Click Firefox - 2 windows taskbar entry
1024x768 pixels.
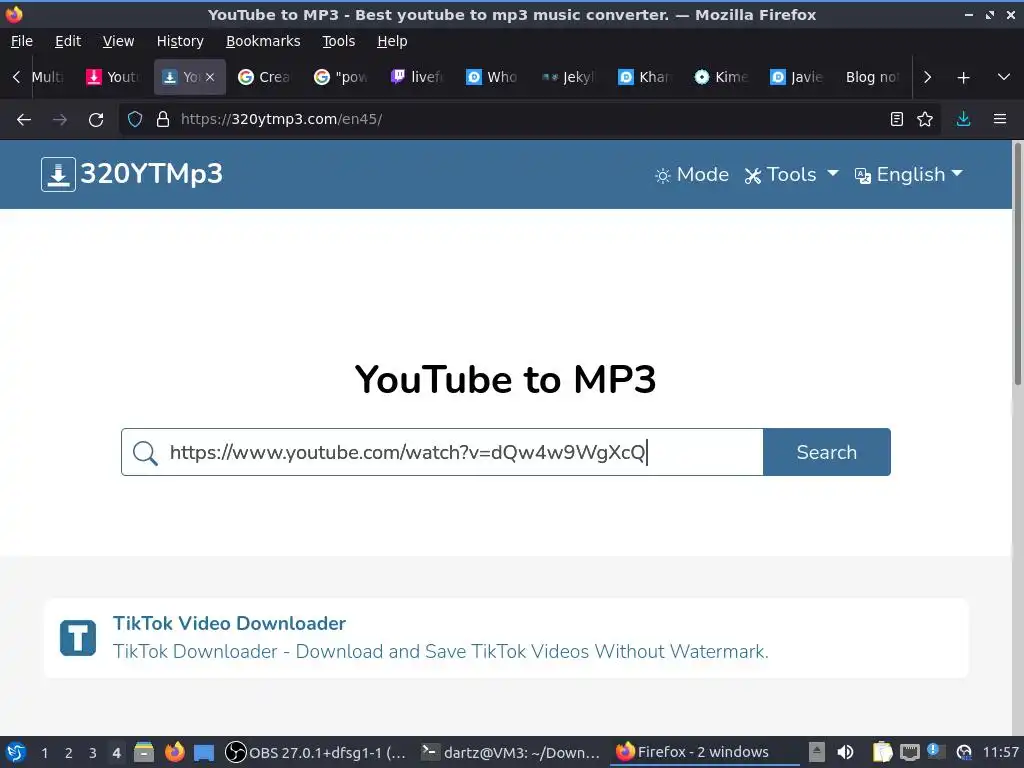704,752
